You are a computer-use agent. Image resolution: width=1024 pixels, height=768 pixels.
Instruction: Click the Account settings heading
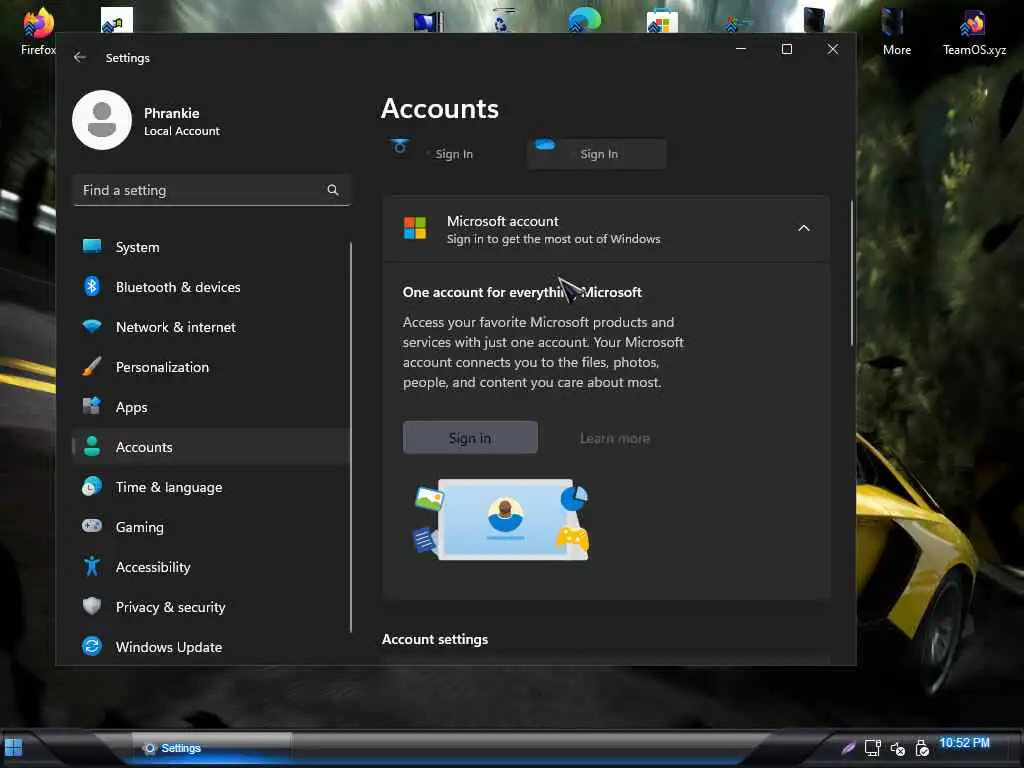pos(435,639)
